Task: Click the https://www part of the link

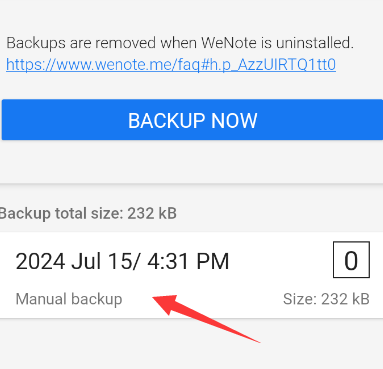Action: [x=49, y=65]
